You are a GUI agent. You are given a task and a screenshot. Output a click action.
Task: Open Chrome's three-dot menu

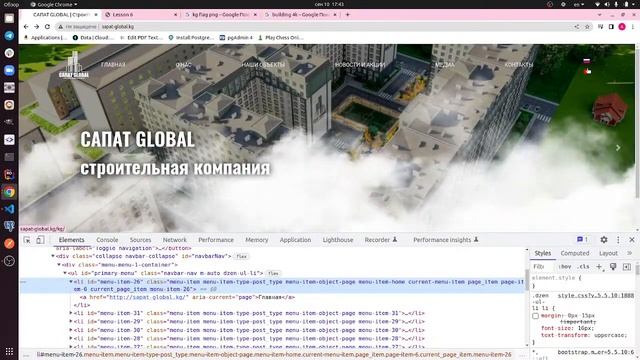click(632, 27)
